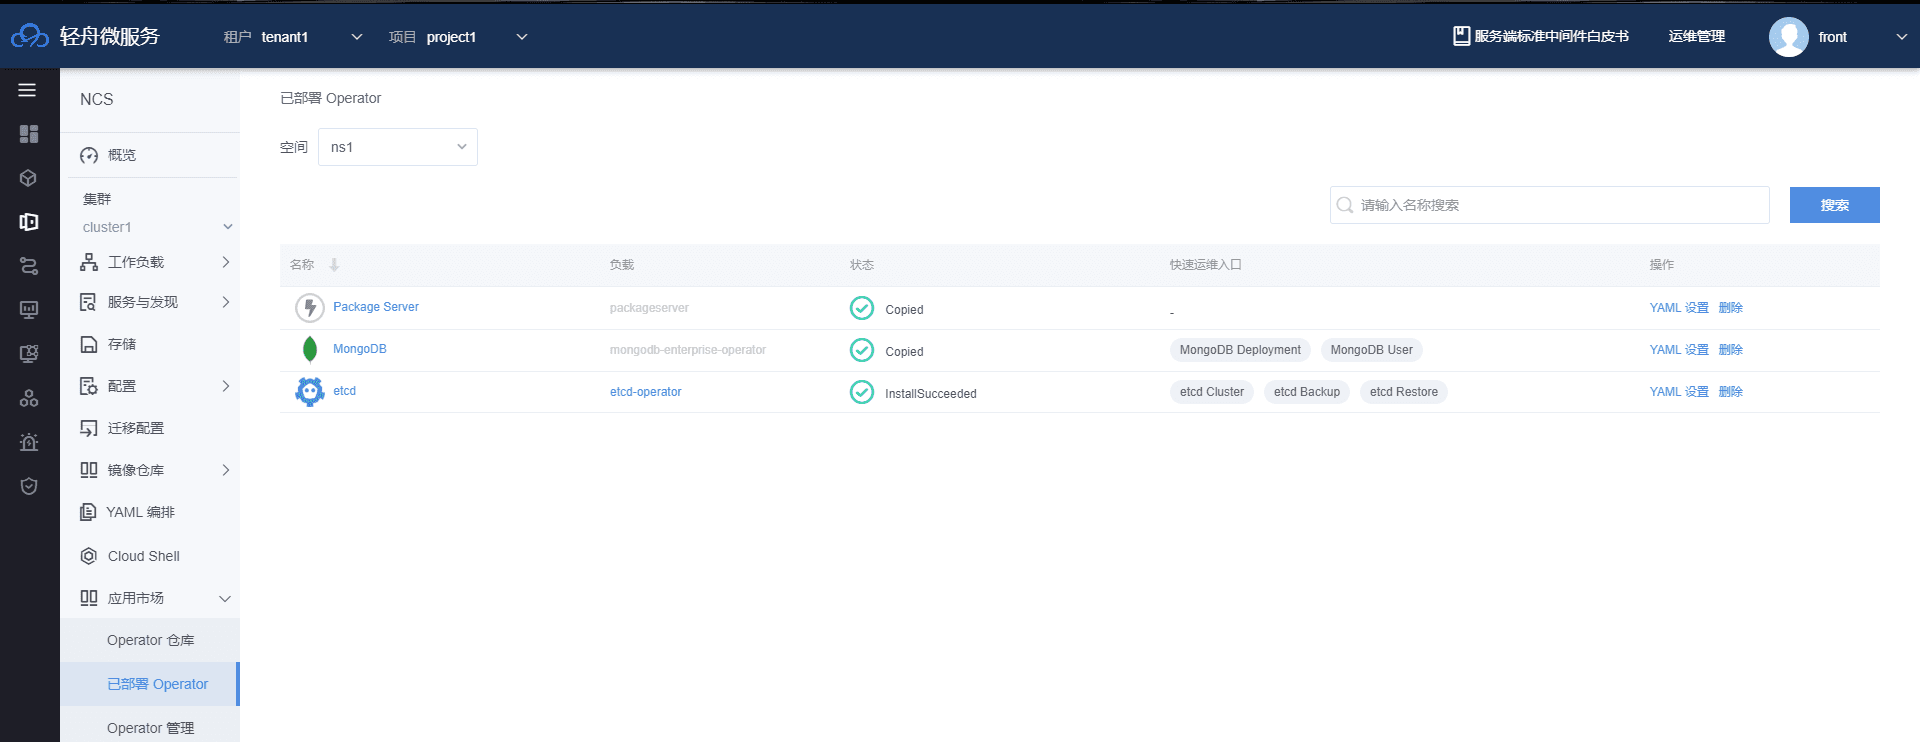Click the name column sort arrow
The width and height of the screenshot is (1920, 742).
click(334, 265)
